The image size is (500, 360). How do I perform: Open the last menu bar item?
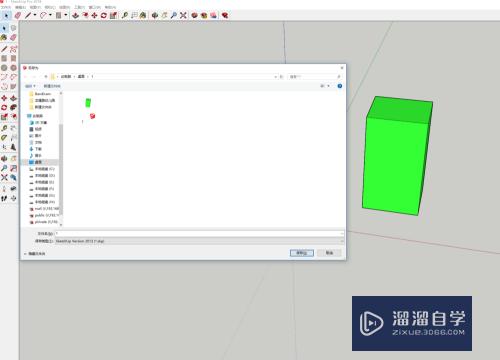(x=110, y=7)
